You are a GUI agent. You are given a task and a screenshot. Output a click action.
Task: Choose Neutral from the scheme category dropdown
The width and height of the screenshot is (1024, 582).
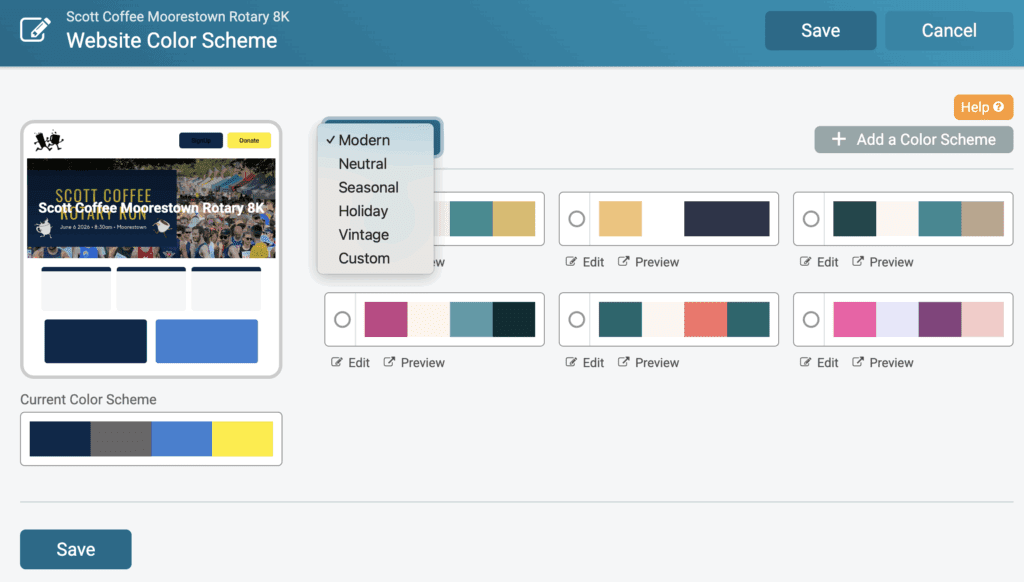pyautogui.click(x=363, y=164)
